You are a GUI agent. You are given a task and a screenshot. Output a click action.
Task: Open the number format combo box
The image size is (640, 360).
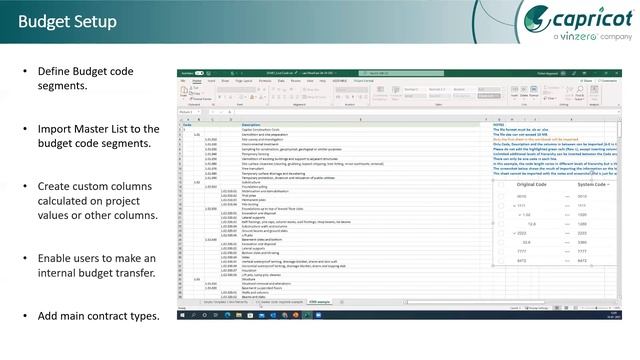pos(351,89)
